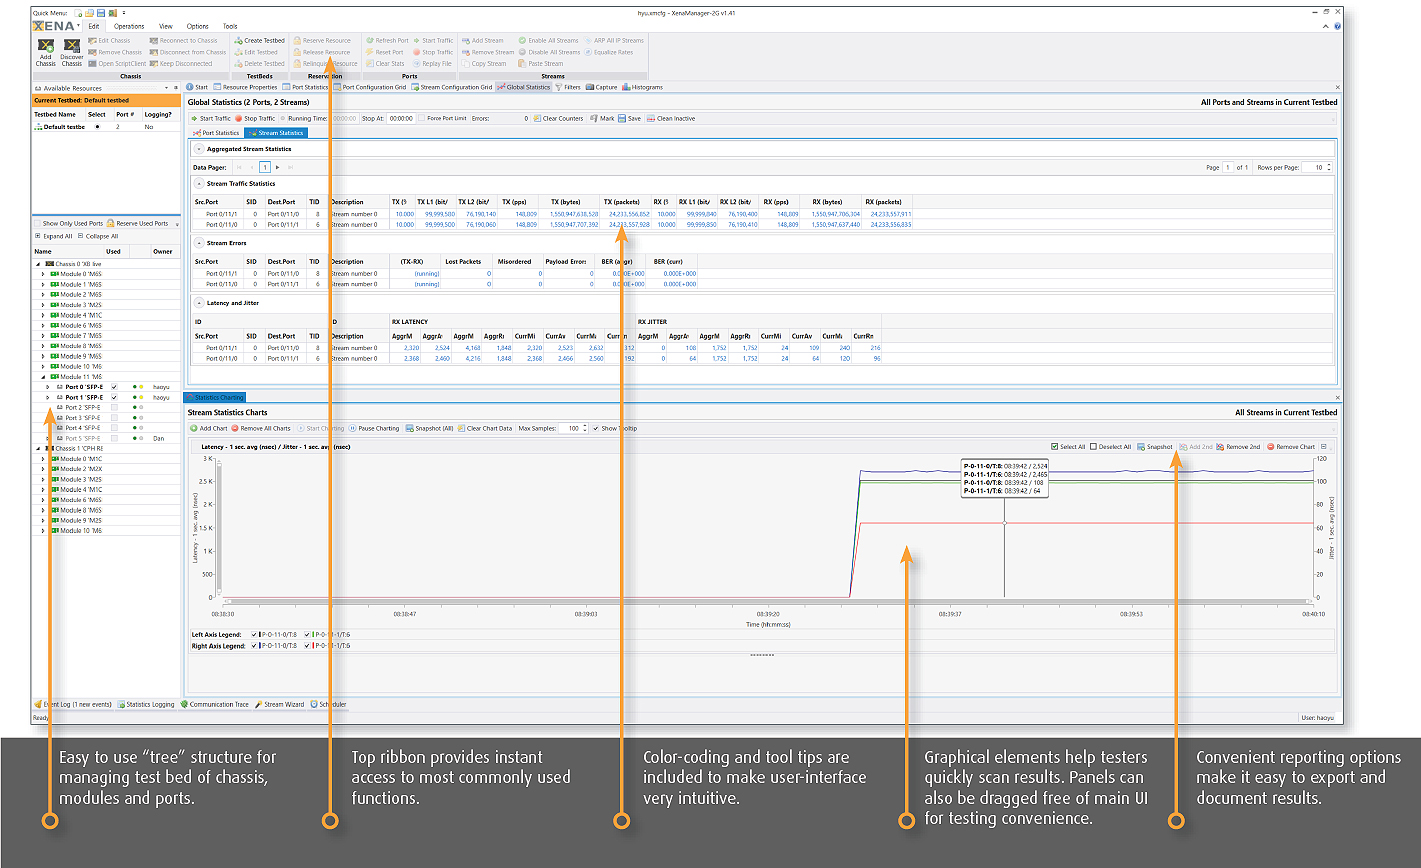Open the Stream Wizard panel tab
Image resolution: width=1421 pixels, height=868 pixels.
coord(280,704)
